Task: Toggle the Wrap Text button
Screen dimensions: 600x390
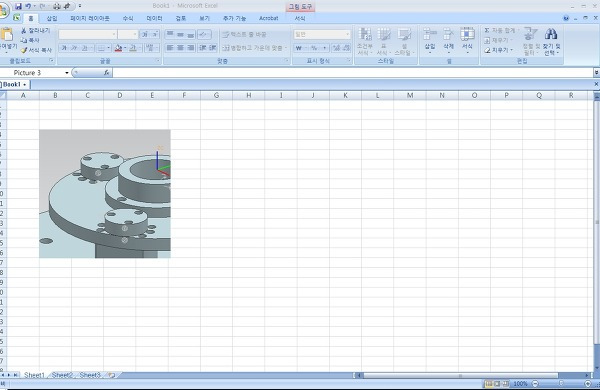Action: click(245, 34)
